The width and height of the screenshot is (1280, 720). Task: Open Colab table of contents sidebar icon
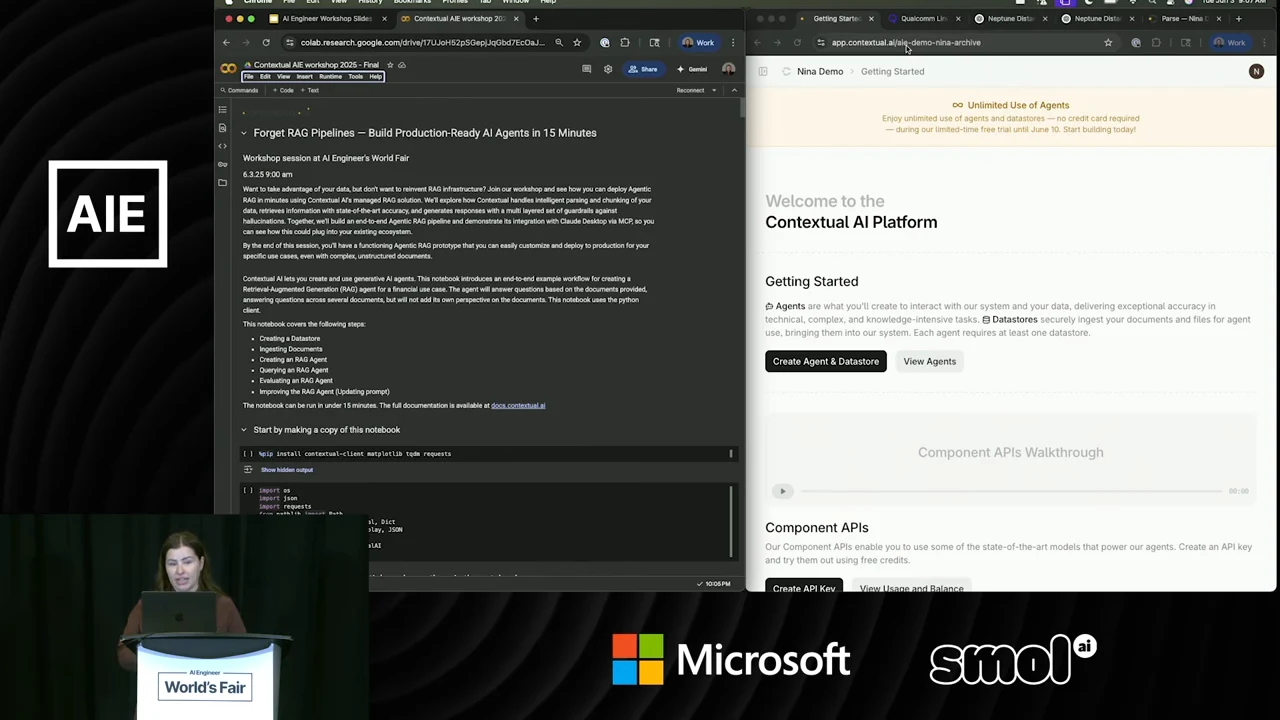point(222,109)
